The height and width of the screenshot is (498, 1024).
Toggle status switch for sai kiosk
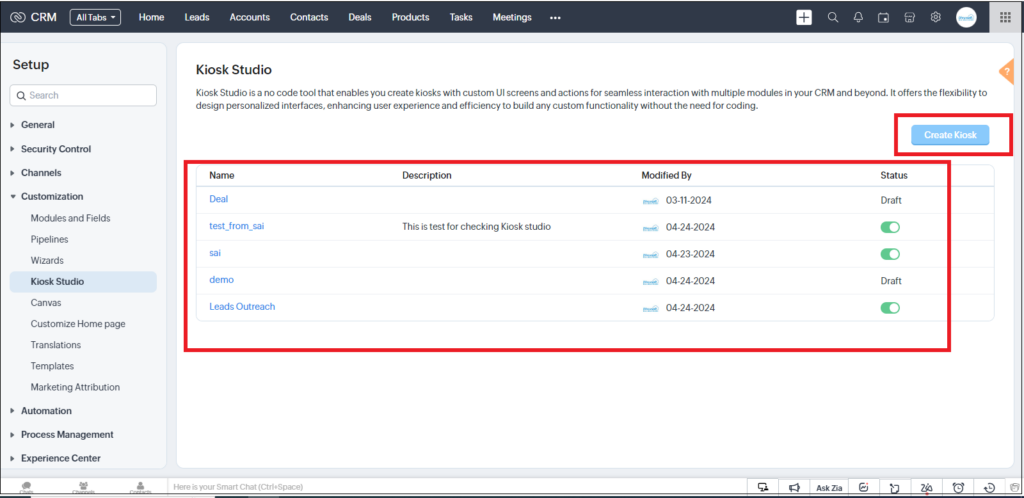890,254
